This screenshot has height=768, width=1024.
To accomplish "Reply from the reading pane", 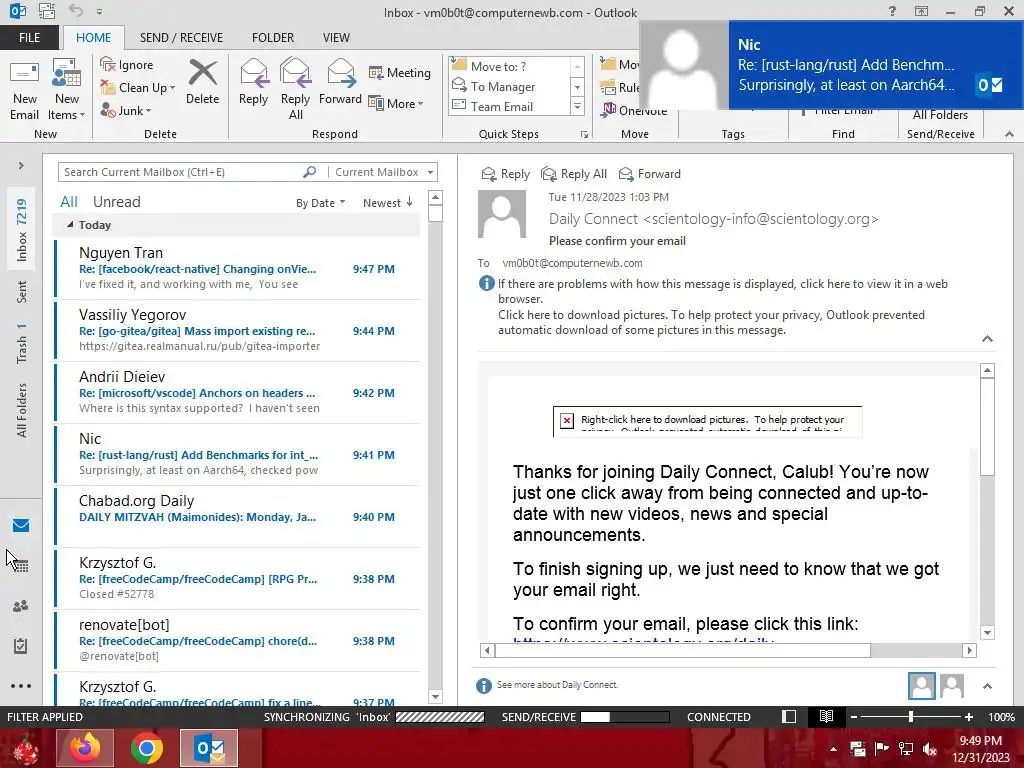I will click(x=505, y=174).
